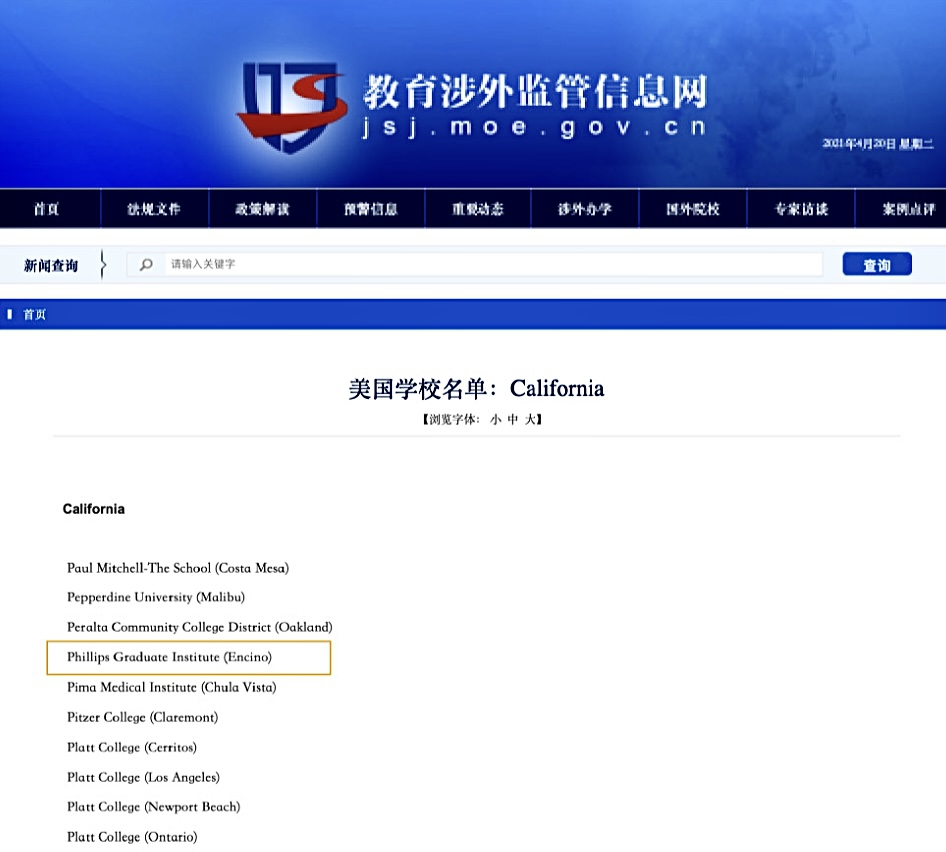Click the 查询 search button
Image resolution: width=946 pixels, height=852 pixels.
pyautogui.click(x=877, y=264)
